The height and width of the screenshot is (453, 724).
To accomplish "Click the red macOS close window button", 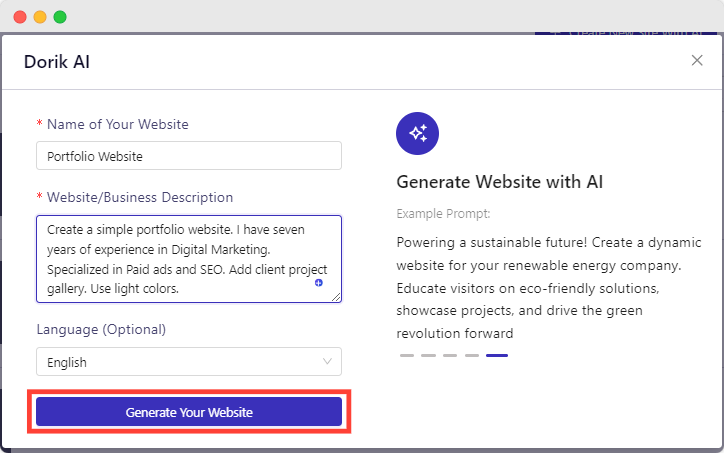I will [x=20, y=17].
